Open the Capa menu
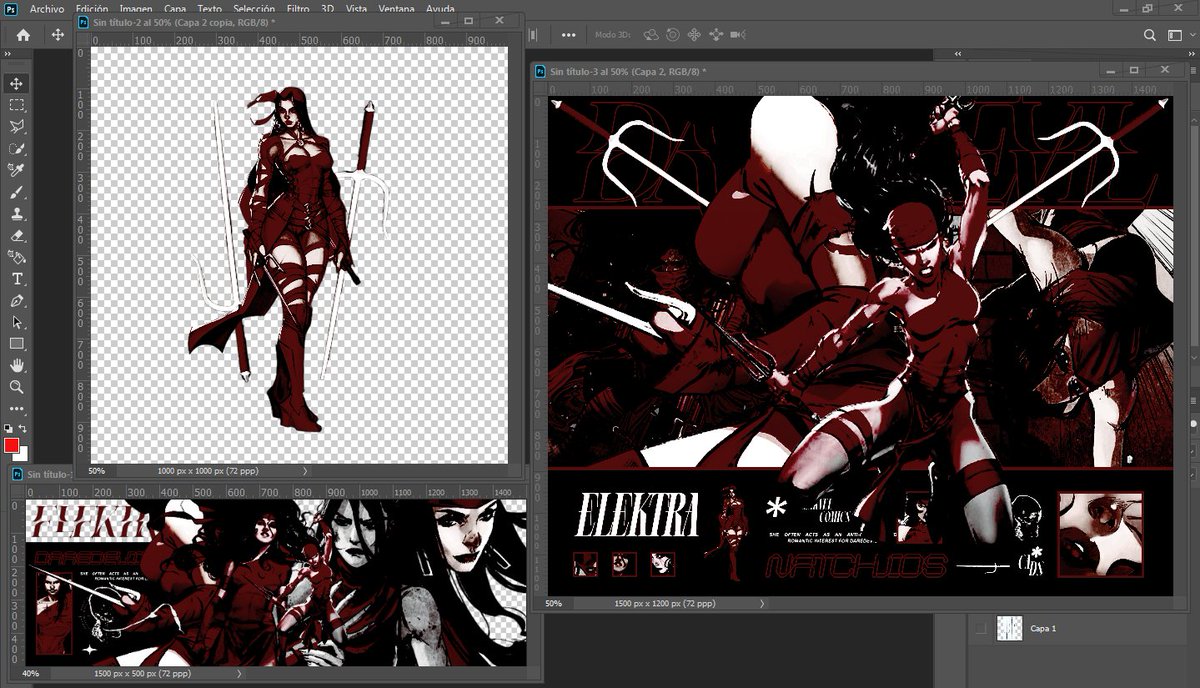Screen dimensions: 1200x688 click(x=175, y=8)
